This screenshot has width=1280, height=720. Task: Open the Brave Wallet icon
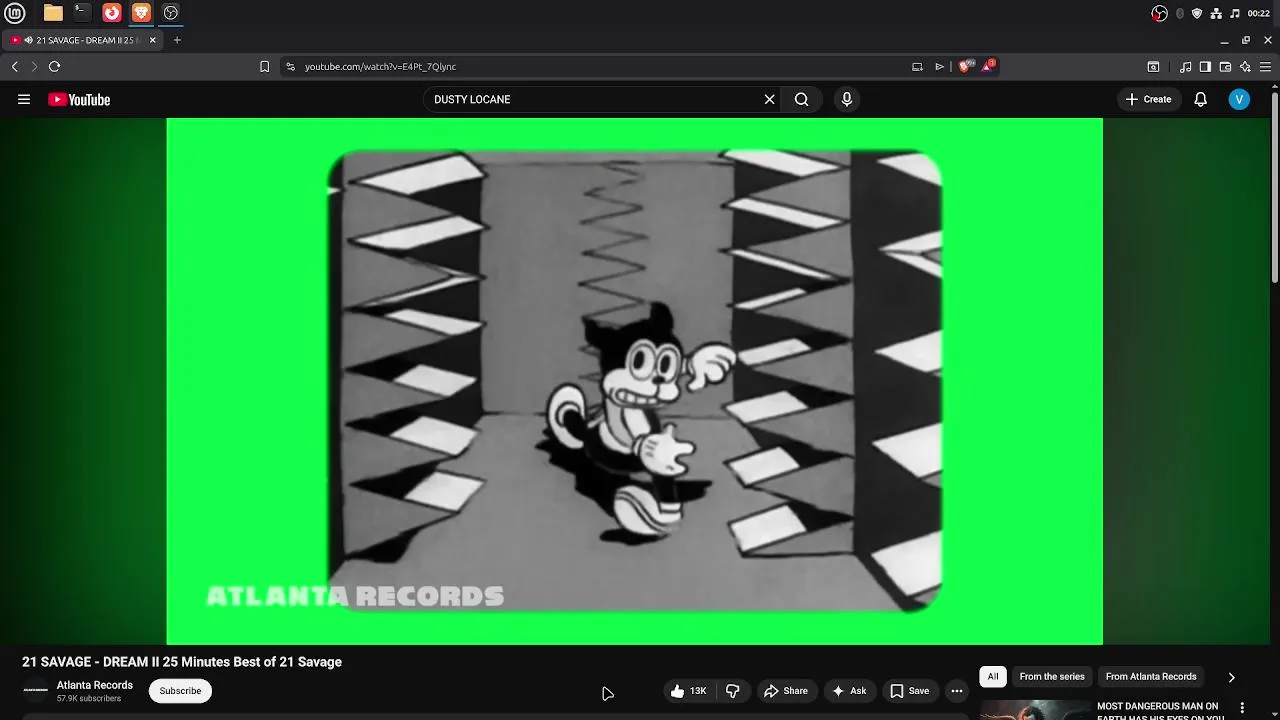(1225, 67)
